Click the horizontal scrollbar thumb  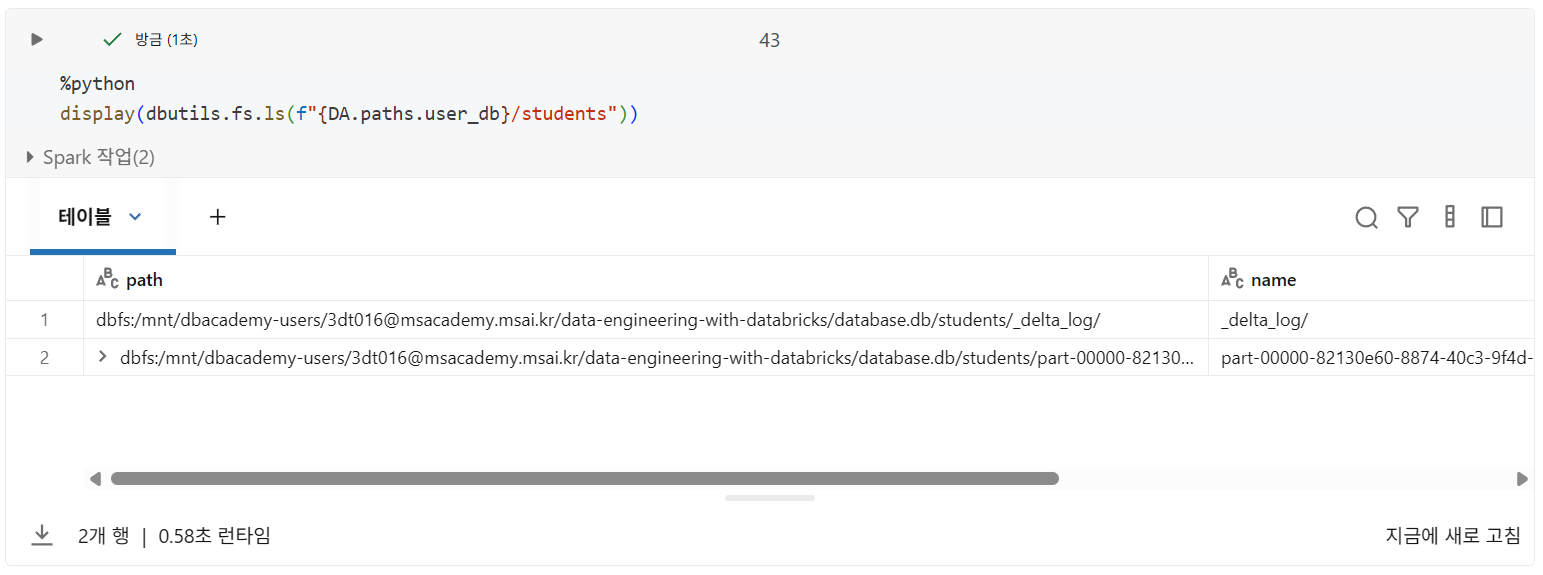(x=585, y=479)
